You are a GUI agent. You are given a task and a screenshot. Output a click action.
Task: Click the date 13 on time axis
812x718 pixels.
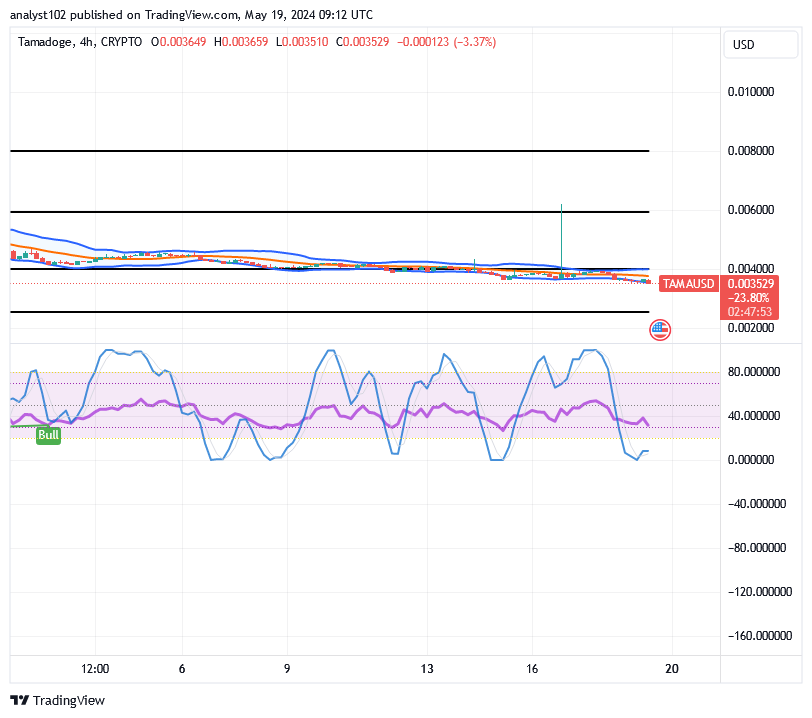coord(427,669)
